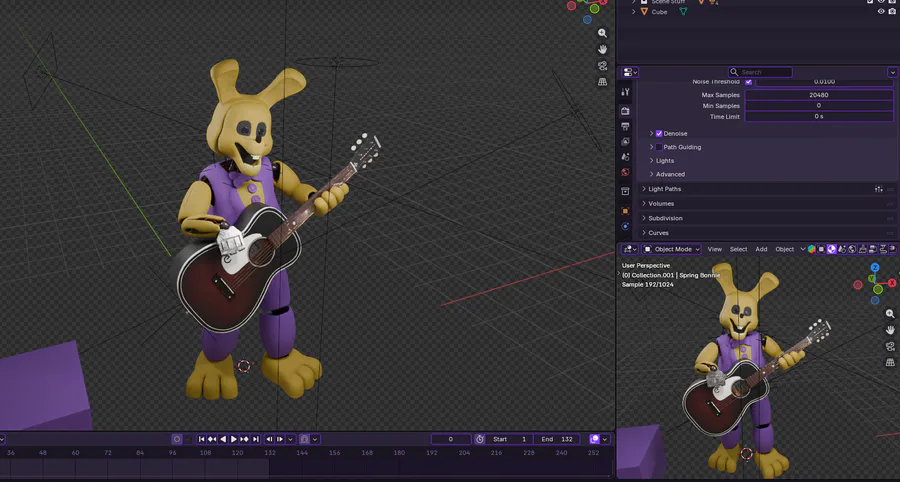
Task: Toggle the Noise Threshold checkbox
Action: tap(748, 81)
